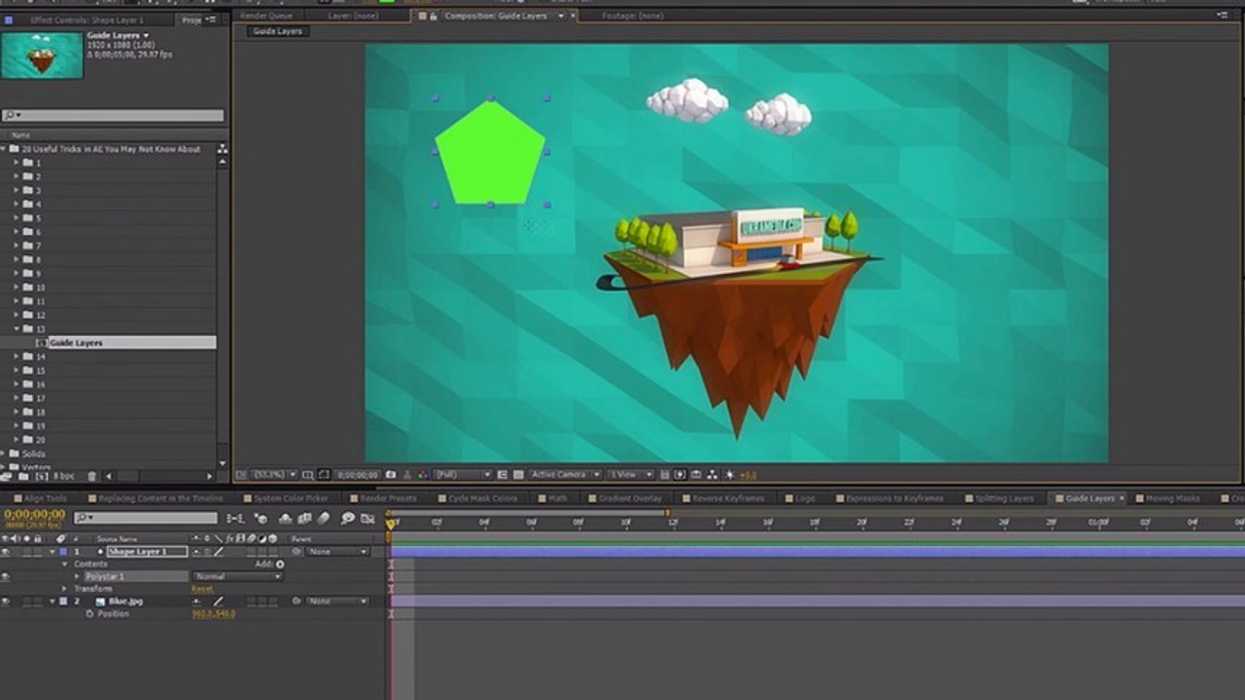Click the Add contents circular button
The height and width of the screenshot is (700, 1245).
[280, 564]
